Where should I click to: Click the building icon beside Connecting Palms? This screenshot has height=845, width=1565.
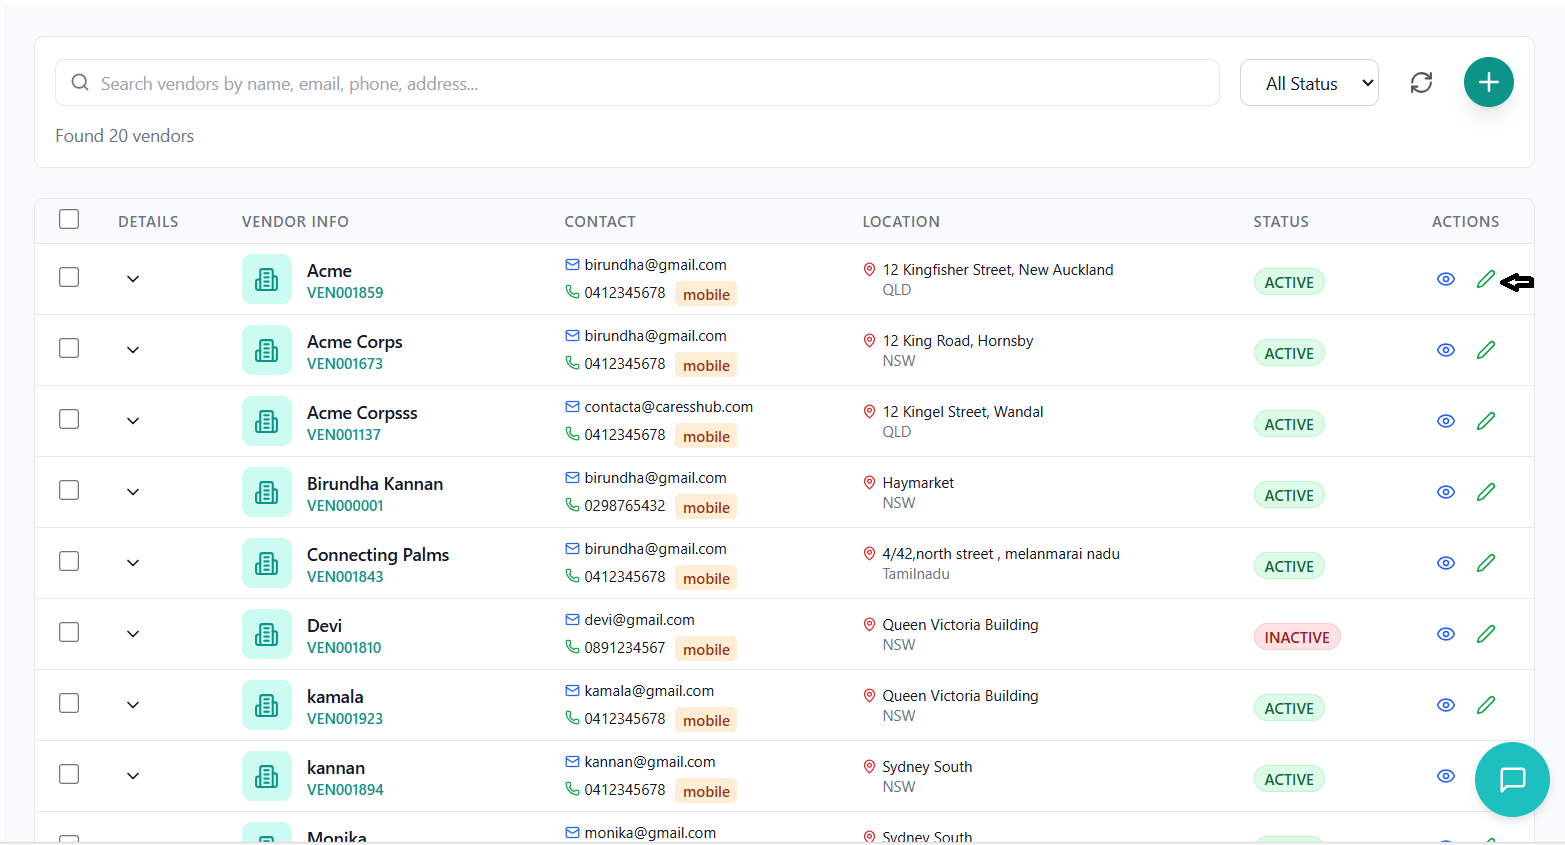point(267,562)
